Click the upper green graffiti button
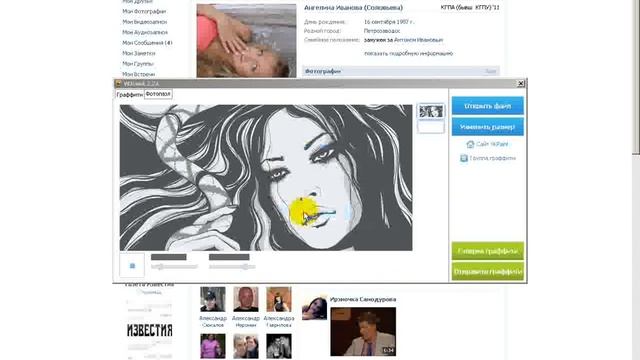The width and height of the screenshot is (640, 360). click(487, 251)
